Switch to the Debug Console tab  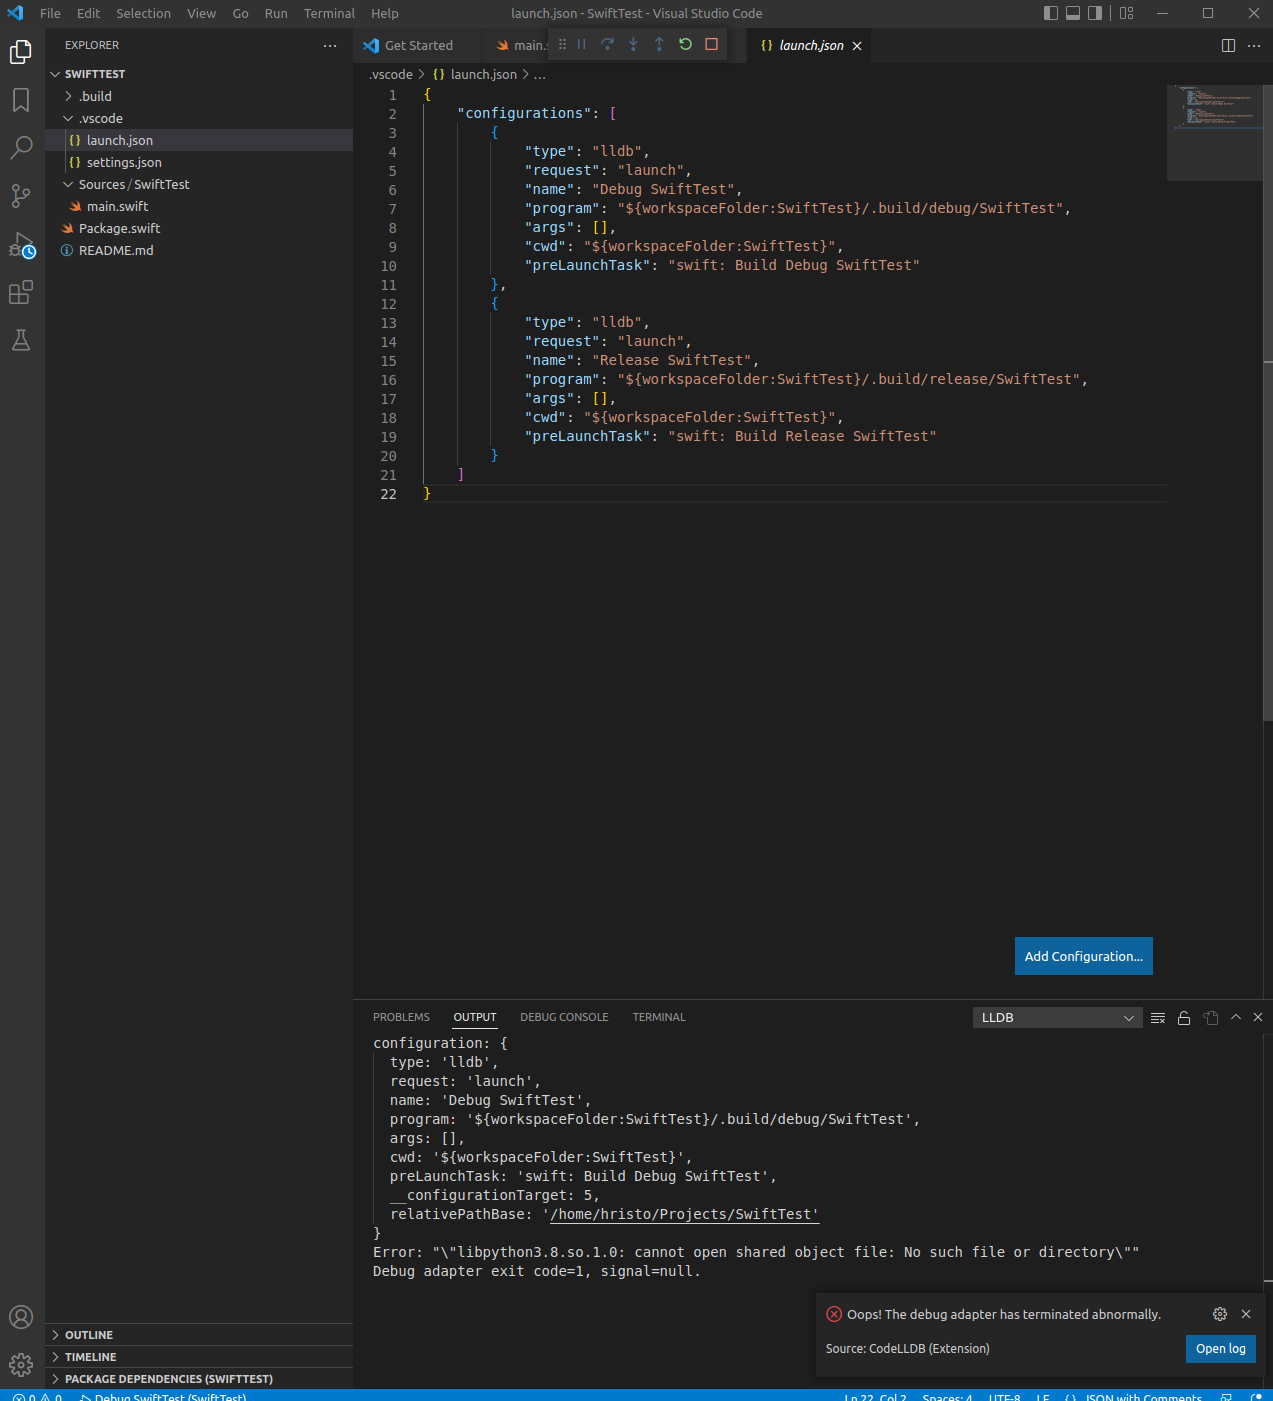[564, 1017]
